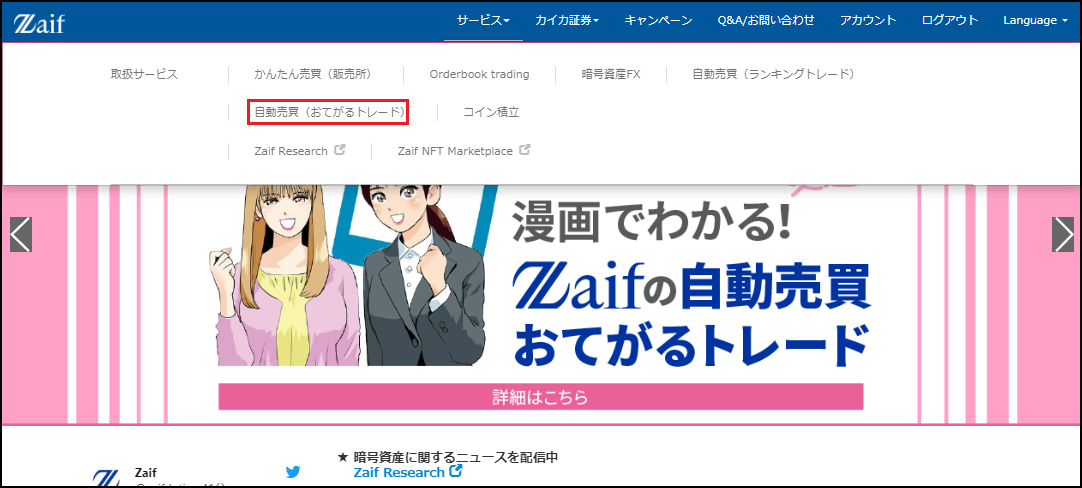The width and height of the screenshot is (1082, 488).
Task: Open Zaif Research in services menu
Action: 291,150
